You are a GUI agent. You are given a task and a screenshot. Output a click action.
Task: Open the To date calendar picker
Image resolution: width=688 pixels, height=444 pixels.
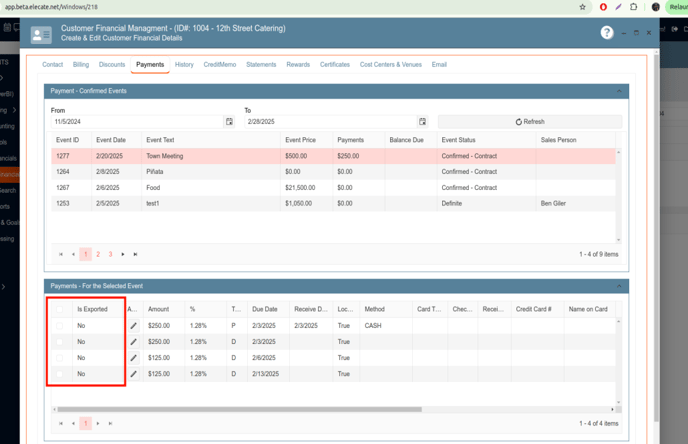coord(423,122)
